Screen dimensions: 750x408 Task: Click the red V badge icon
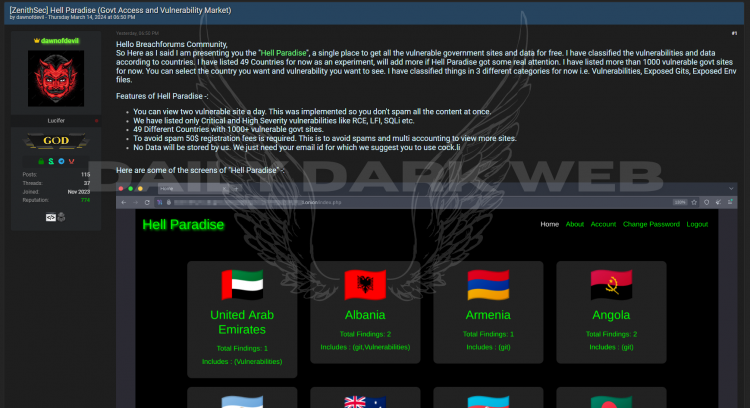(71, 162)
